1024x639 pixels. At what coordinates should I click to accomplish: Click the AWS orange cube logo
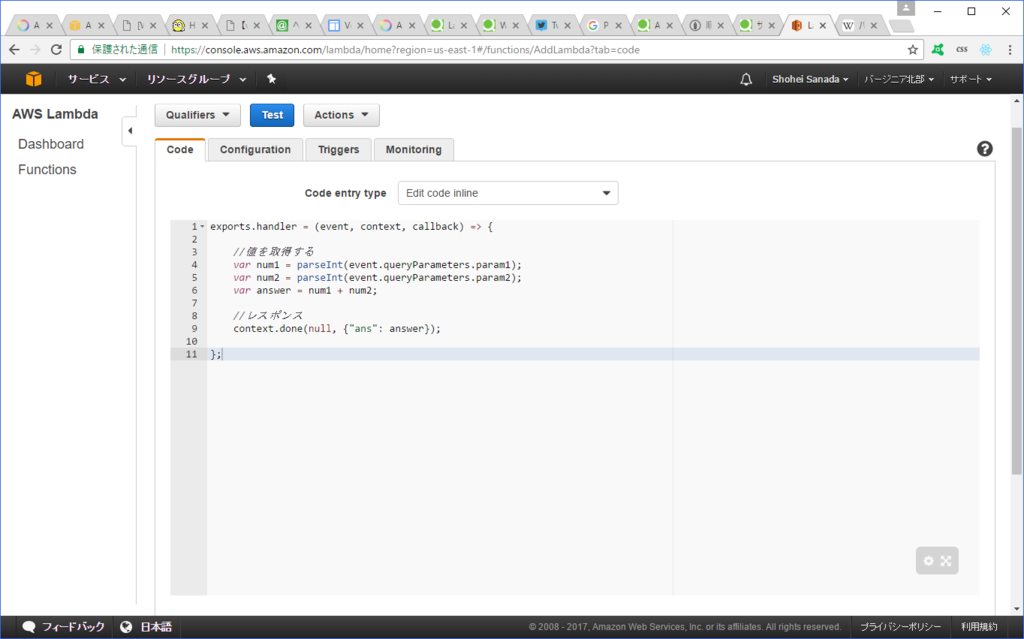pos(33,79)
